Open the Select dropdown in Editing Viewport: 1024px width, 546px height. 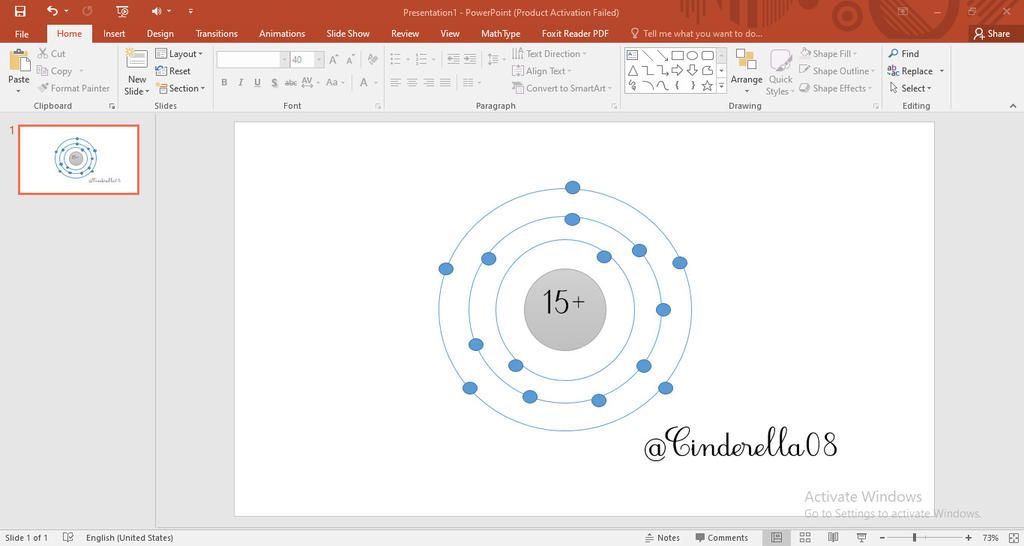coord(910,88)
